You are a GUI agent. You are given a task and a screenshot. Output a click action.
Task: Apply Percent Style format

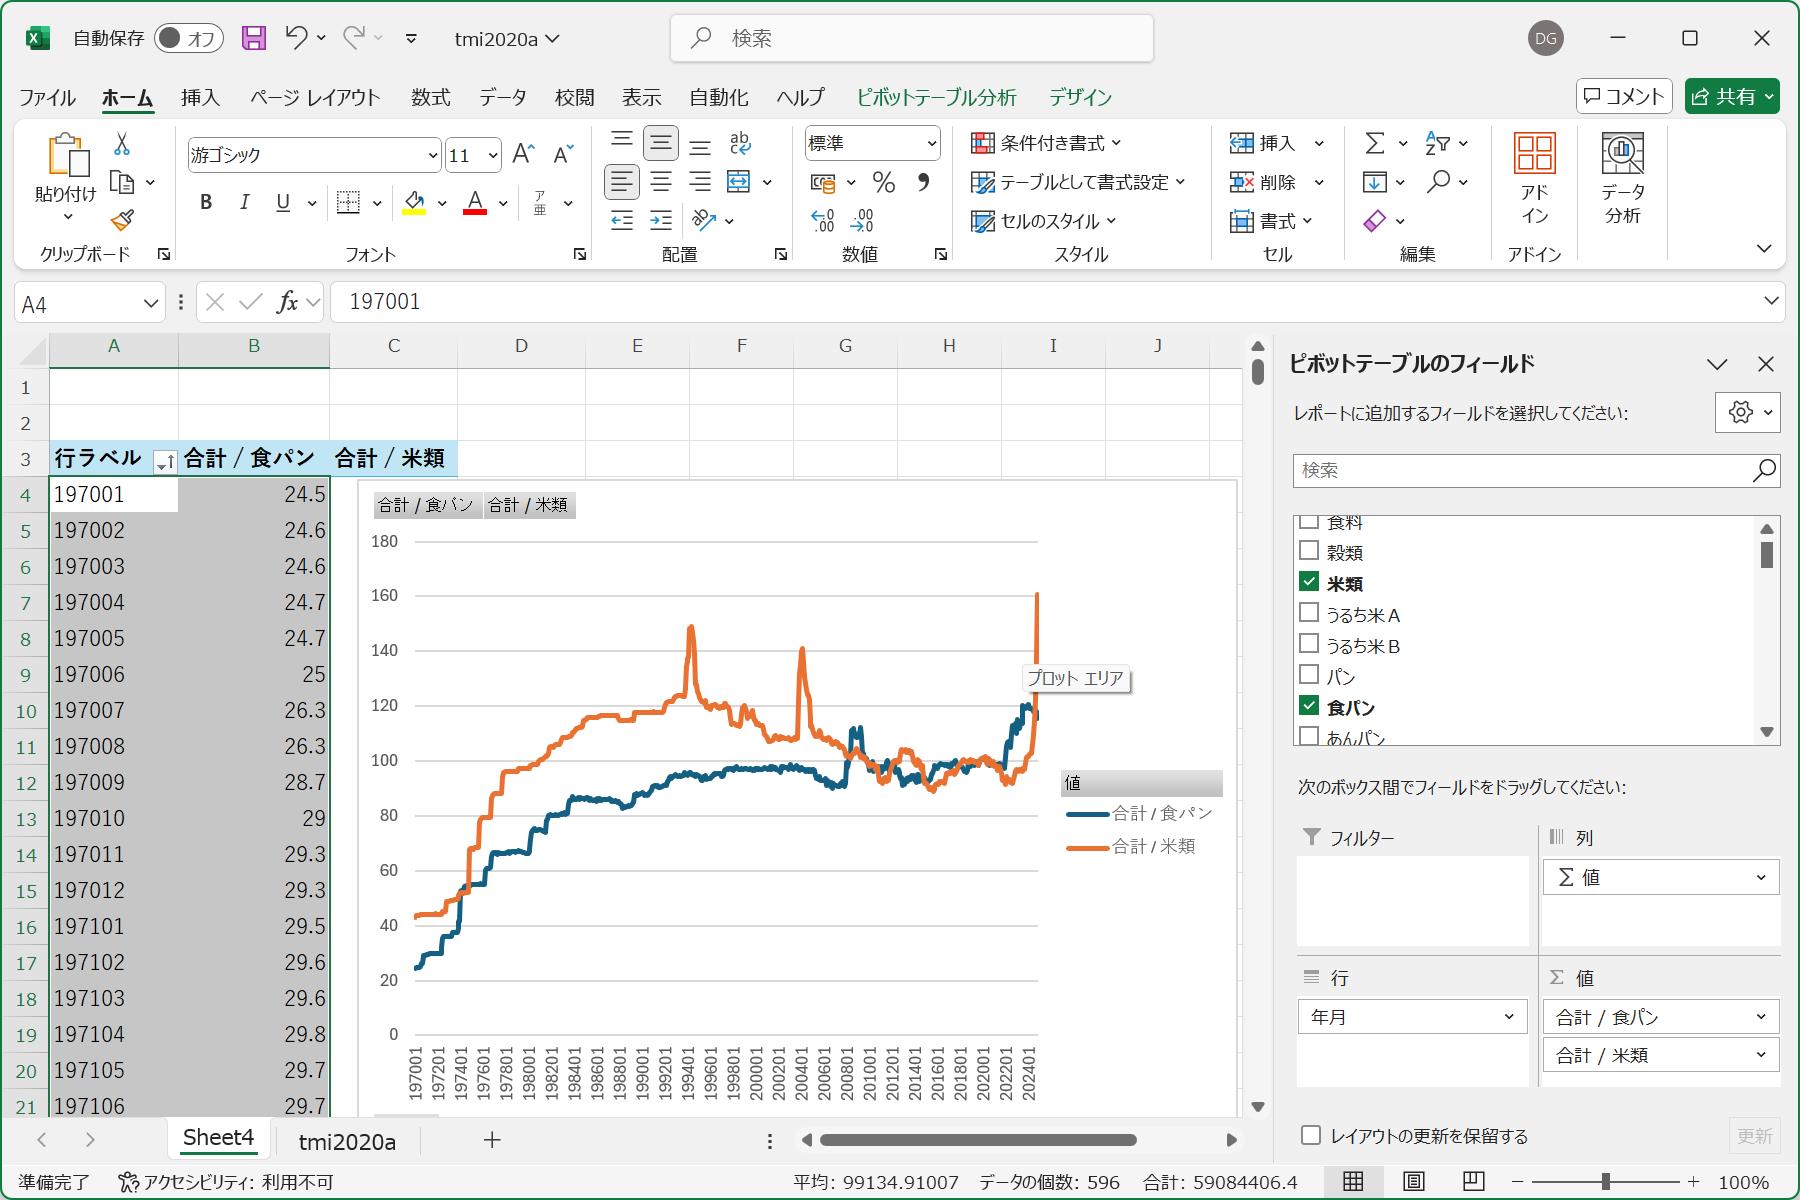point(883,182)
